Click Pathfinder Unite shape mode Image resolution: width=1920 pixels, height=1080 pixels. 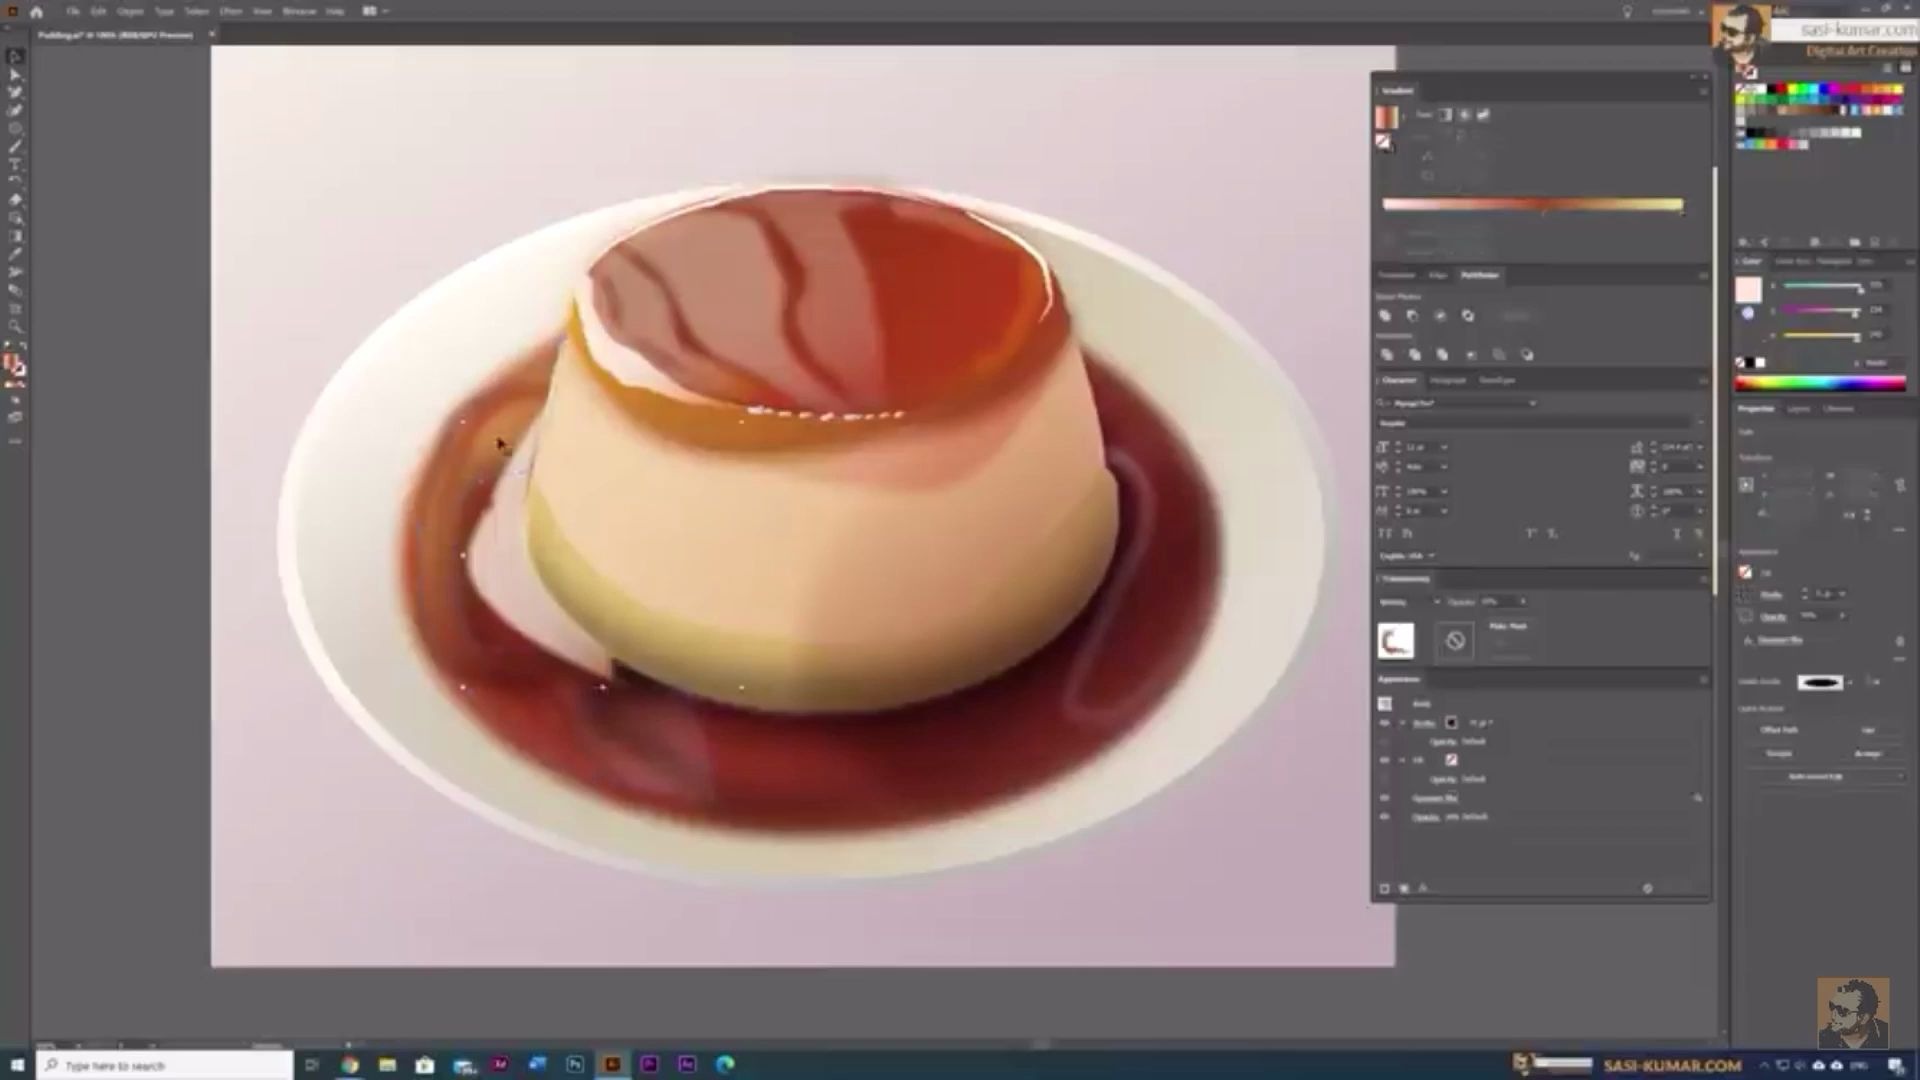tap(1385, 316)
